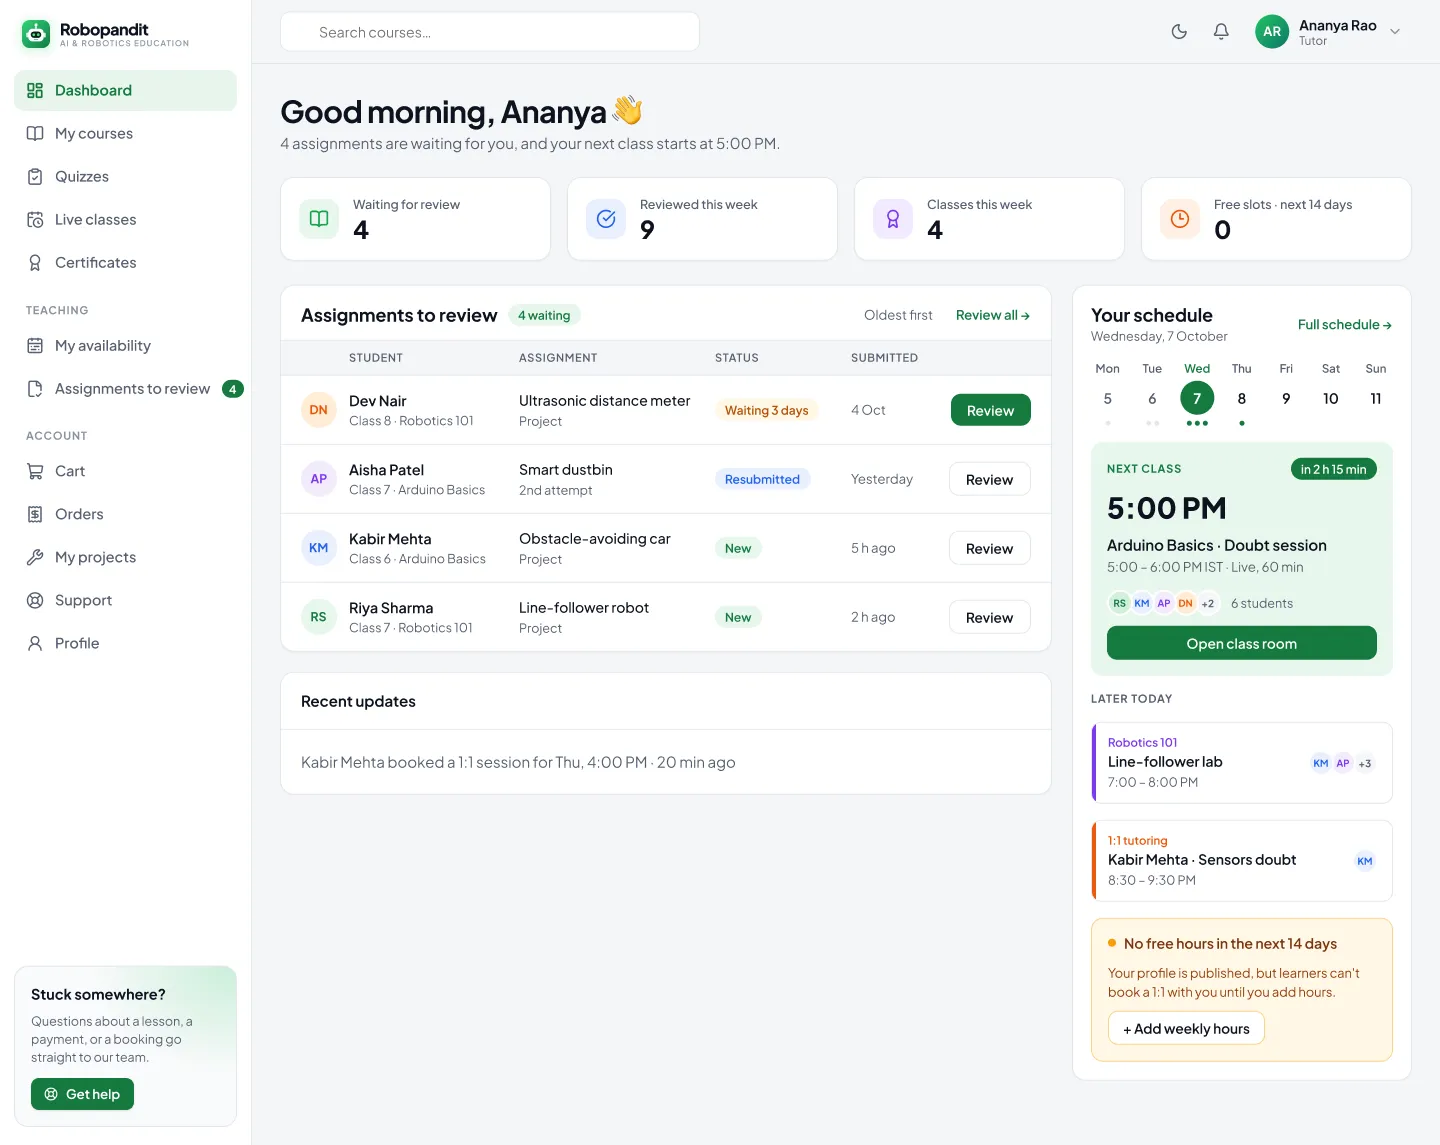Review Dev Nair's Ultrasonic distance meter
Screen dimensions: 1440x1145
(x=991, y=410)
